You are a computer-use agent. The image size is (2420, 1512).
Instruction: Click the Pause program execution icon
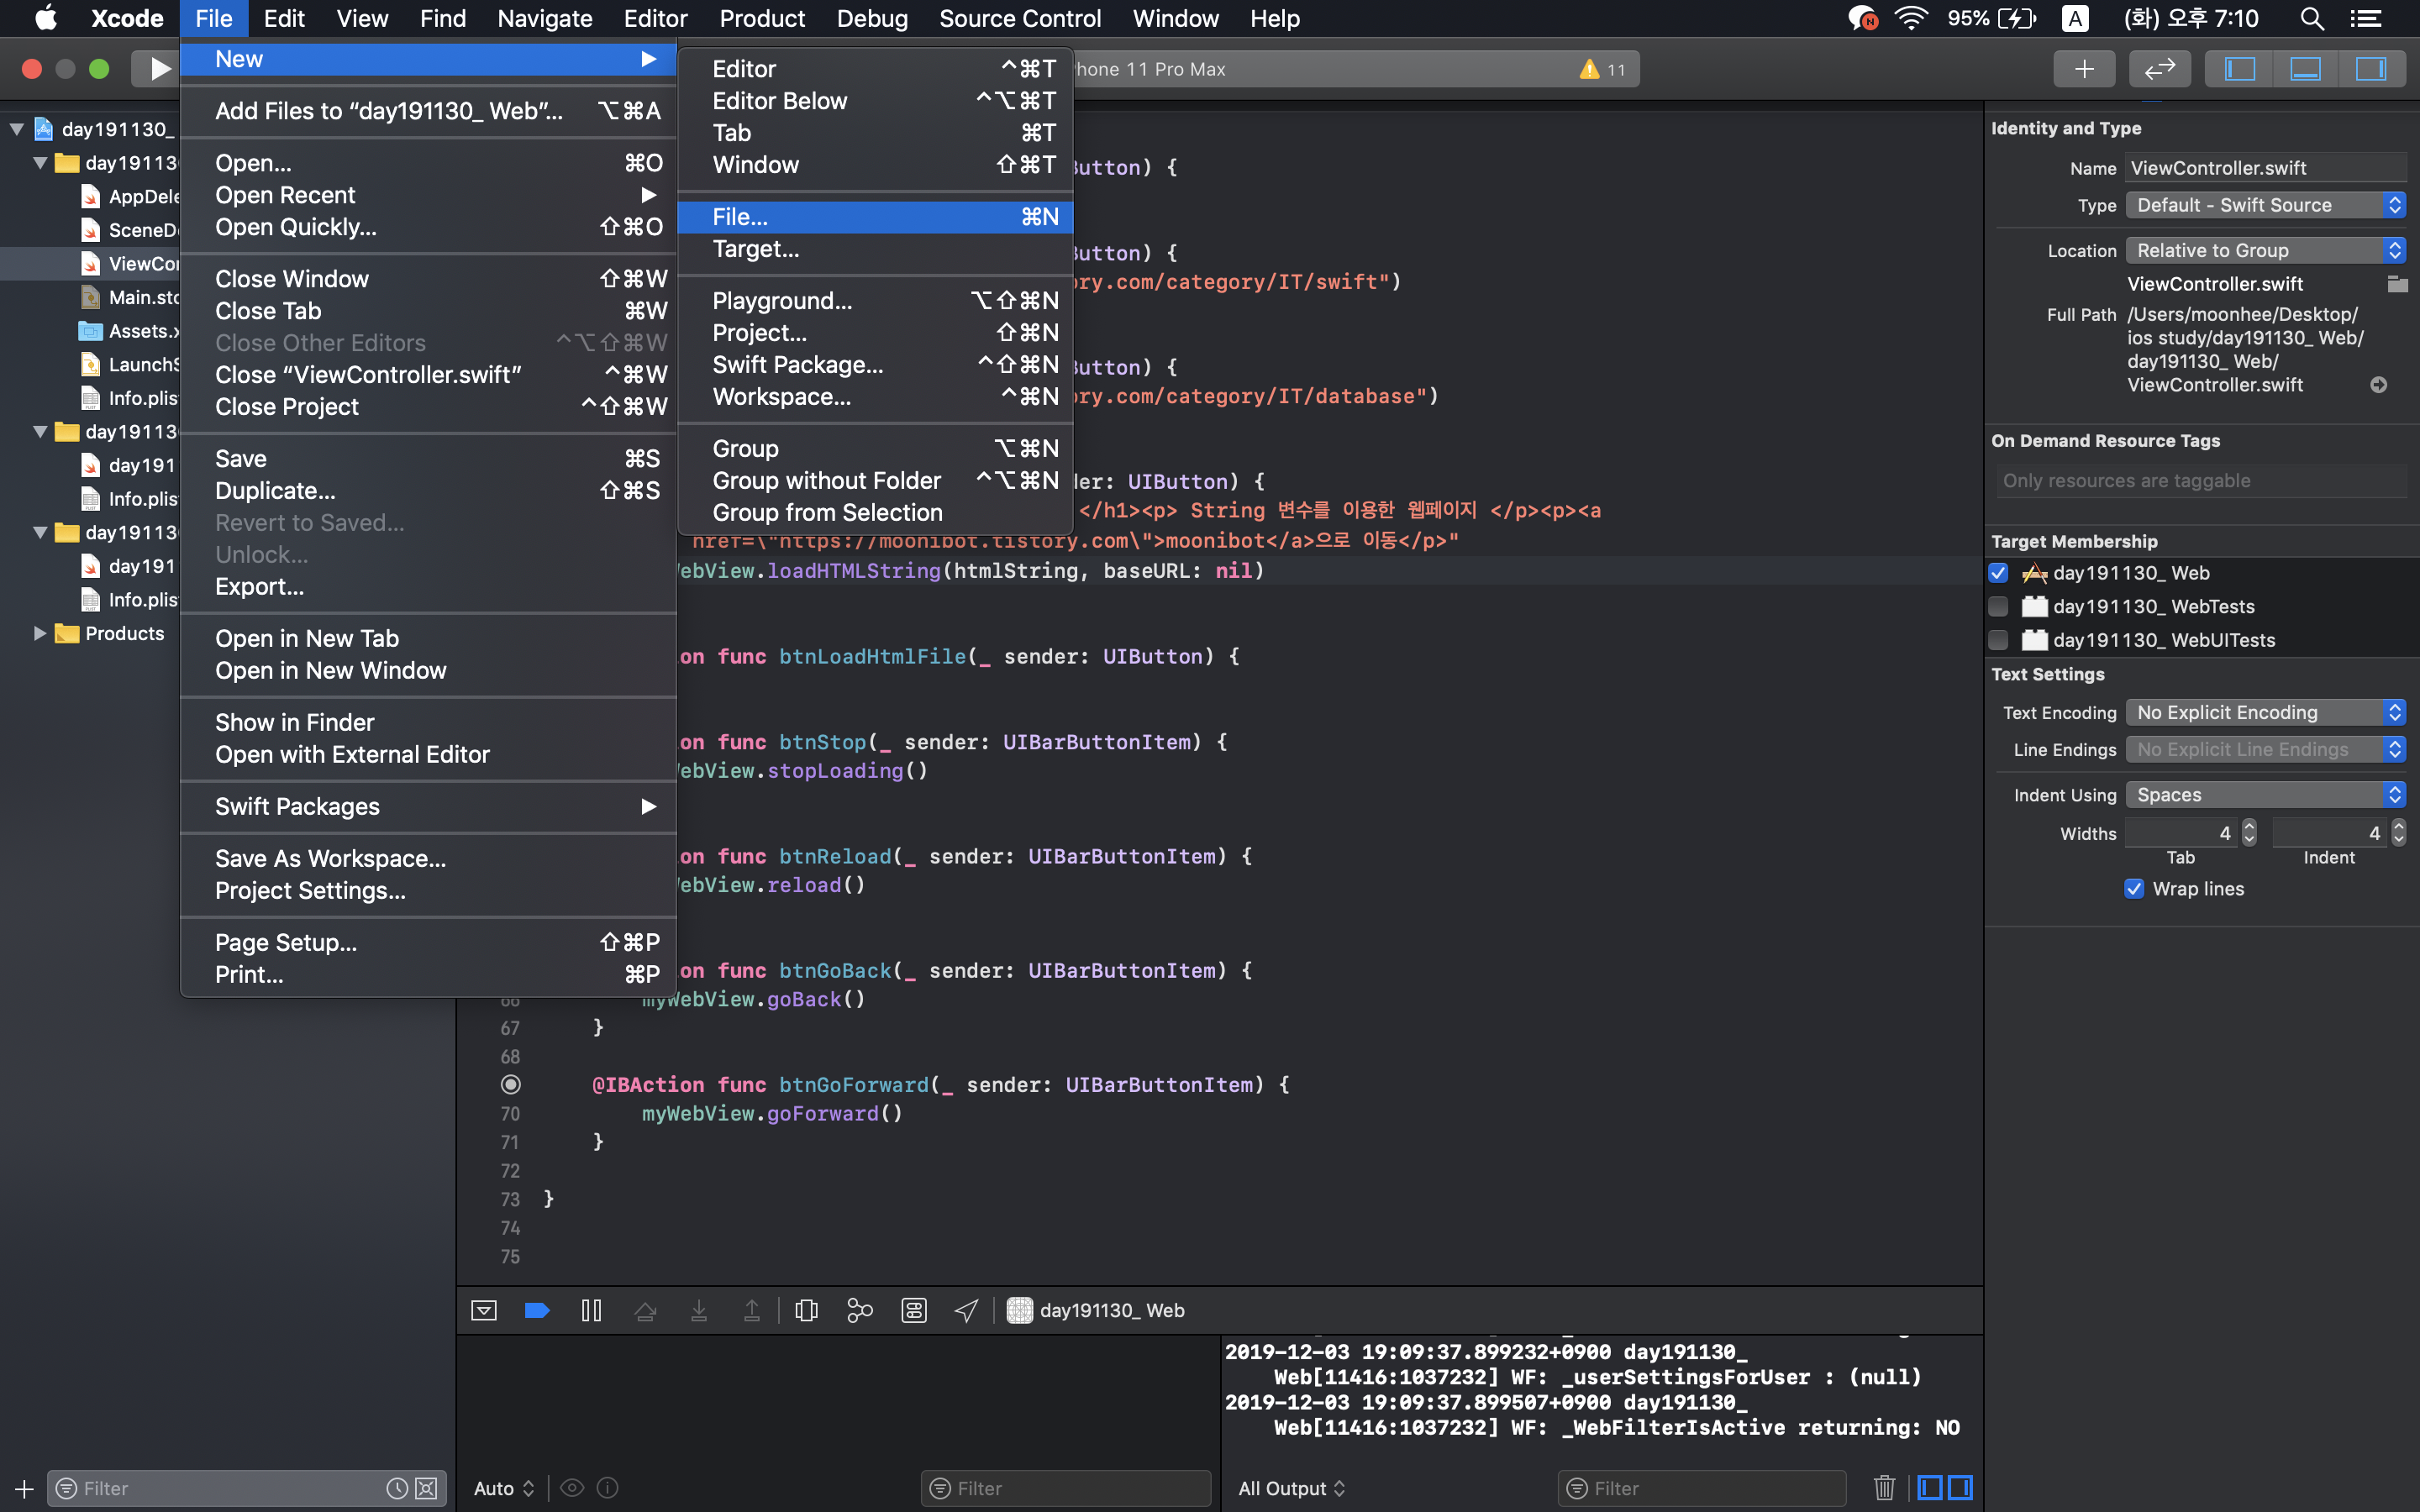[591, 1310]
